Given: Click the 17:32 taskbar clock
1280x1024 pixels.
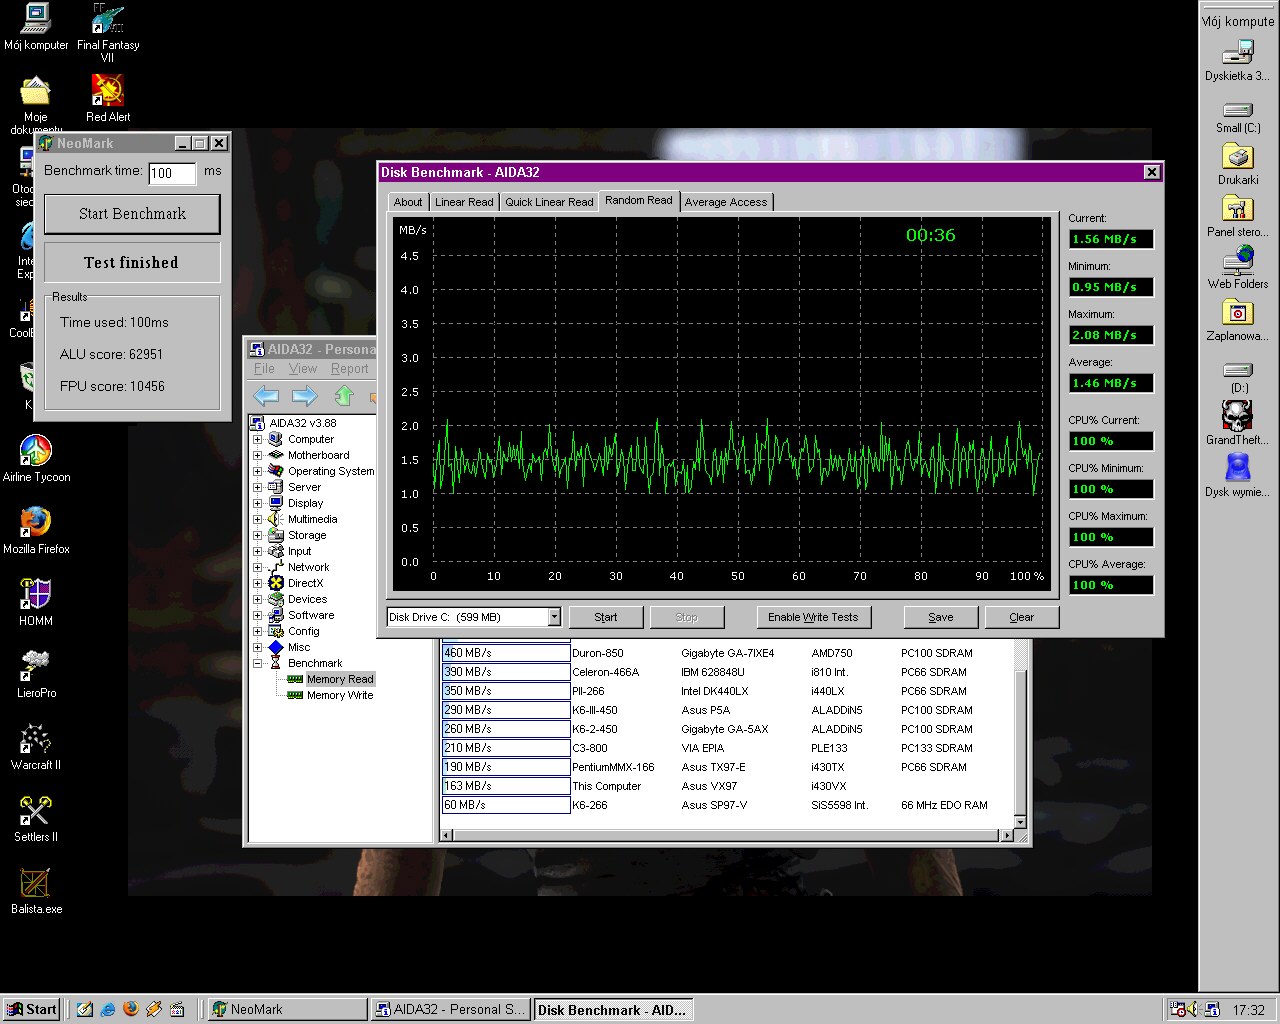Looking at the screenshot, I should [1248, 1010].
